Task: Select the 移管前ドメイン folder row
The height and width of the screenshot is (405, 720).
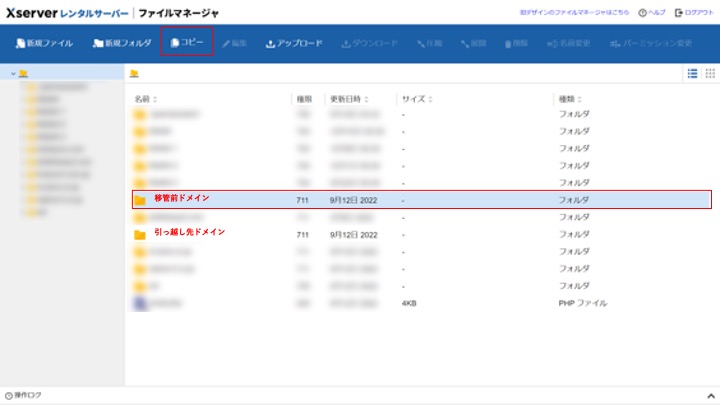Action: (x=422, y=200)
